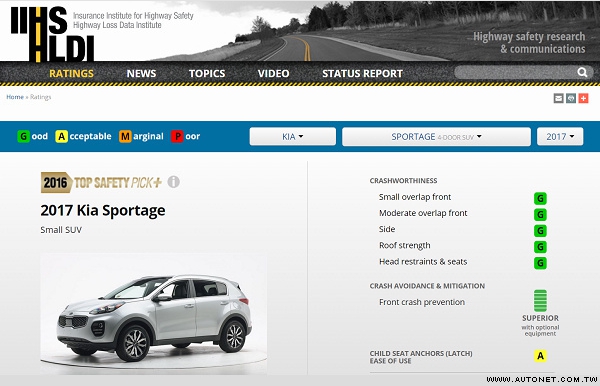This screenshot has height=386, width=600.
Task: Go to the Home breadcrumb link
Action: point(15,97)
